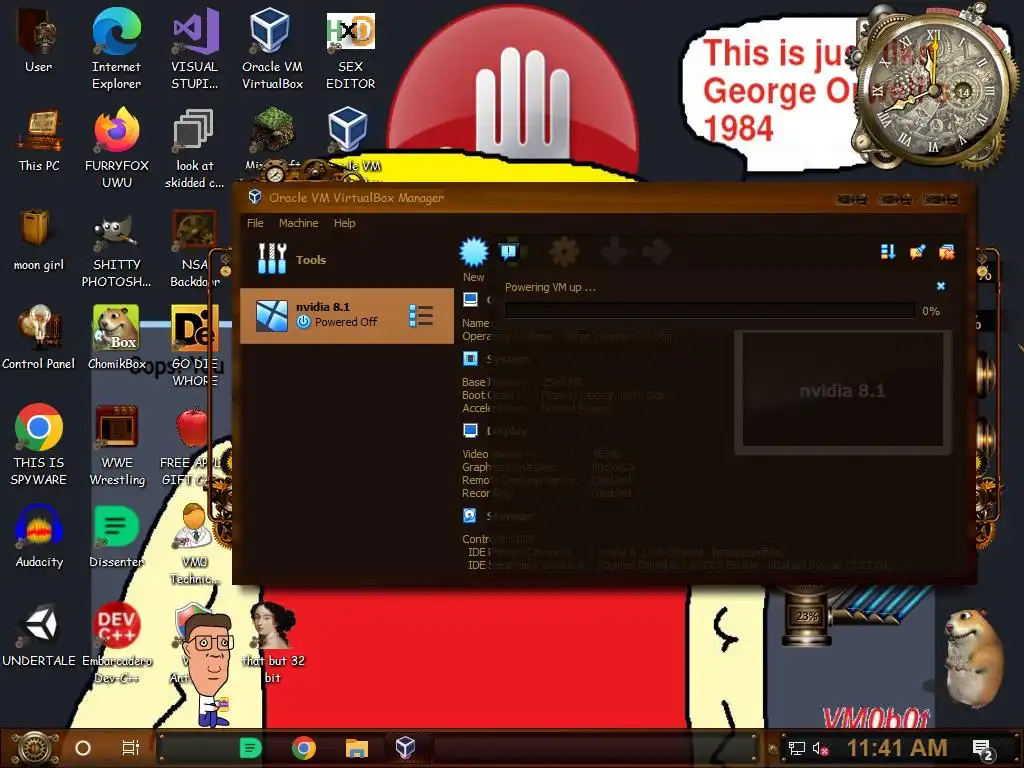Open Task View from the taskbar

[x=131, y=748]
